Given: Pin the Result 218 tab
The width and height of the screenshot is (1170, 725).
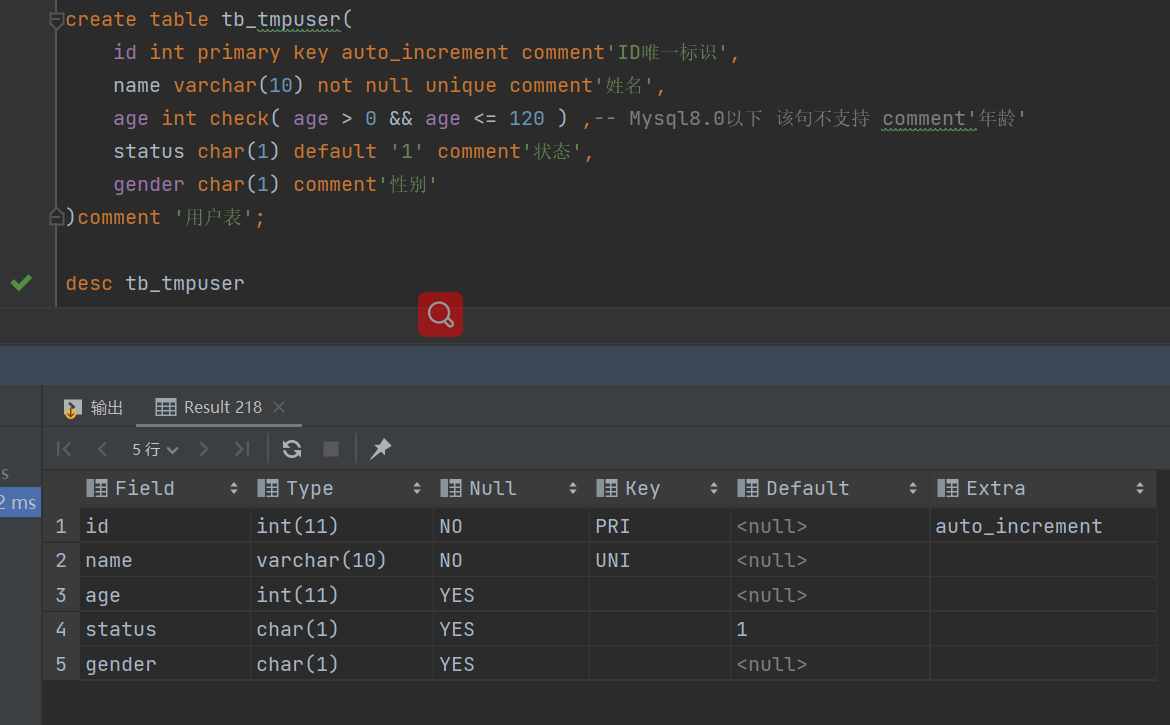Looking at the screenshot, I should (x=380, y=449).
